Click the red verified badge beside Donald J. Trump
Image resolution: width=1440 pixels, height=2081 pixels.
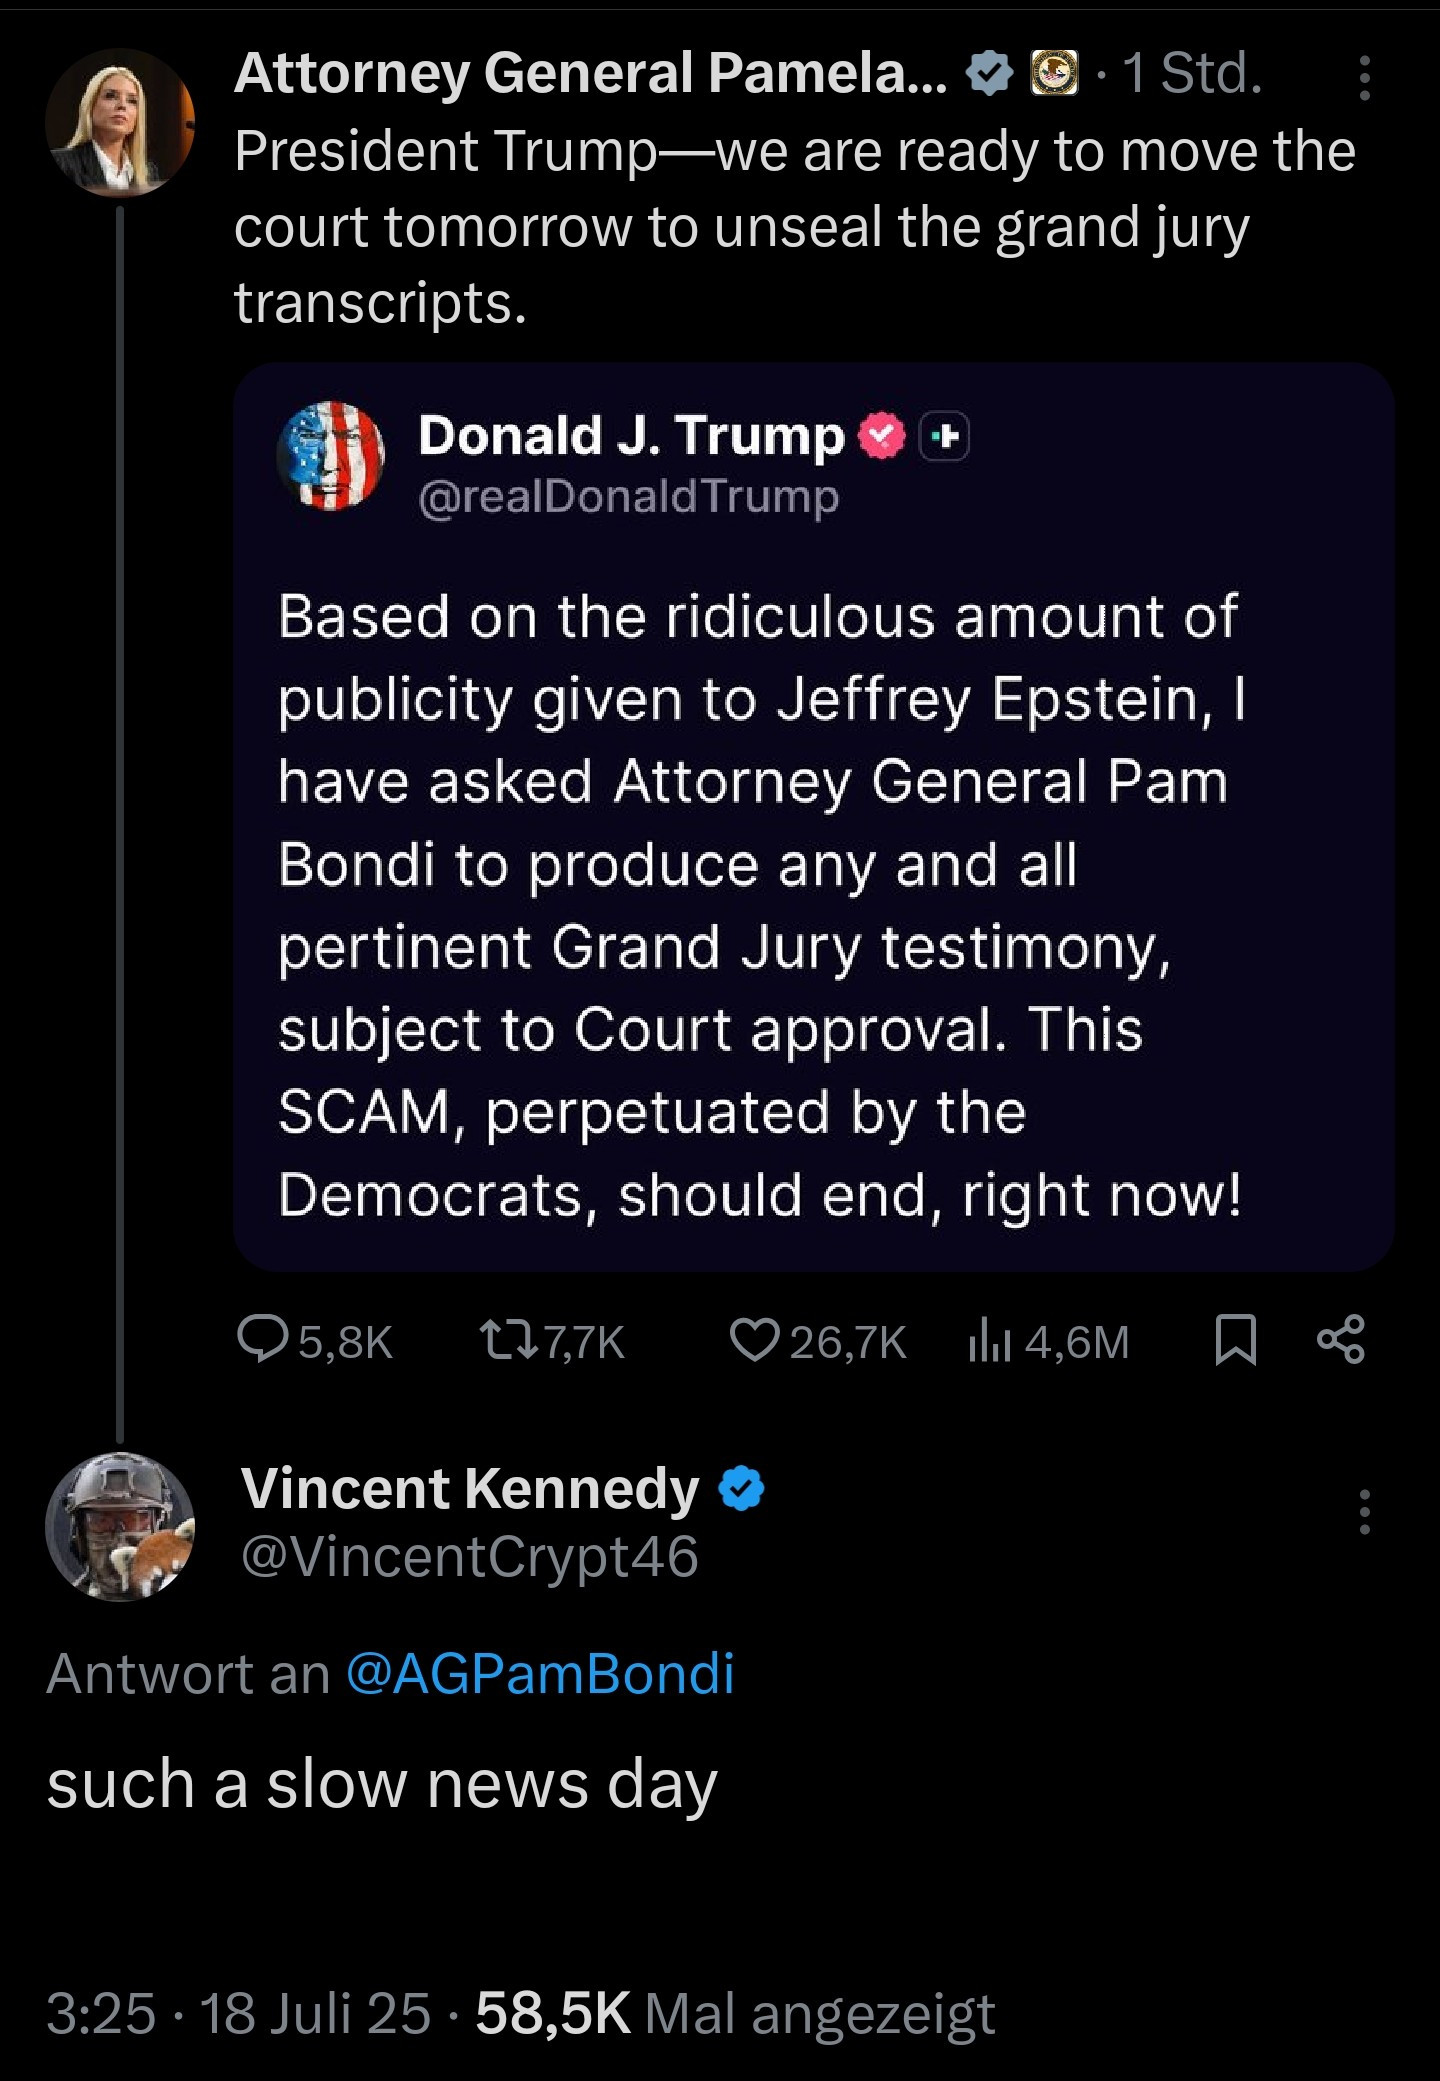882,436
